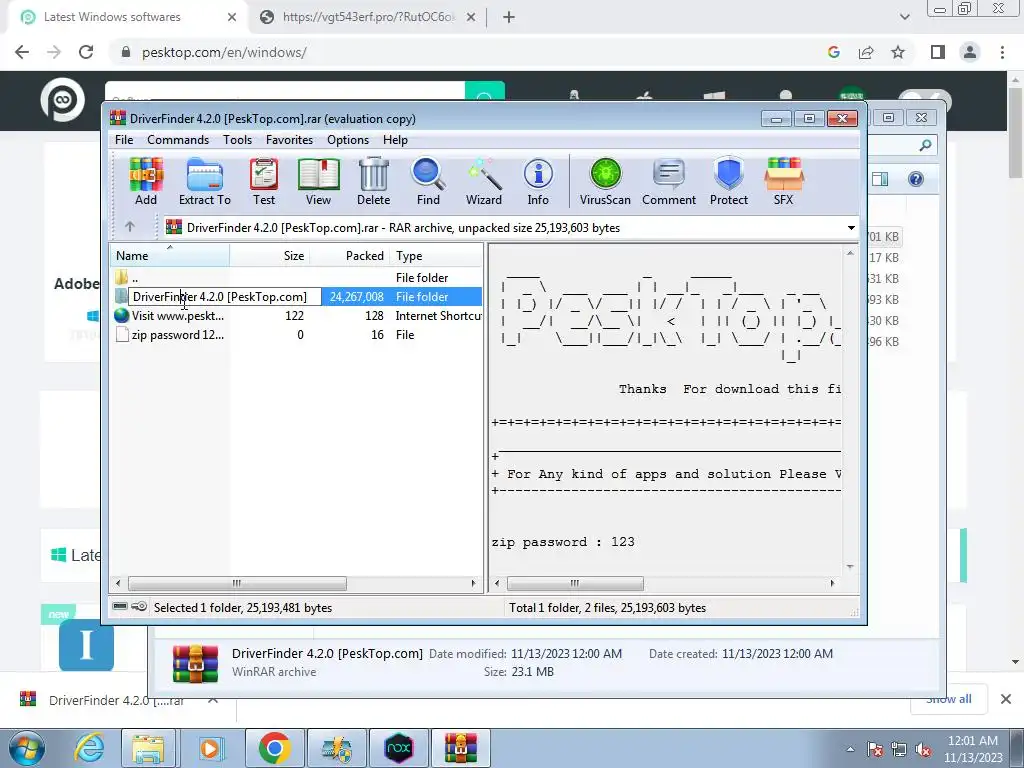Open Internet Explorer from taskbar
This screenshot has height=768, width=1024.
coord(89,748)
